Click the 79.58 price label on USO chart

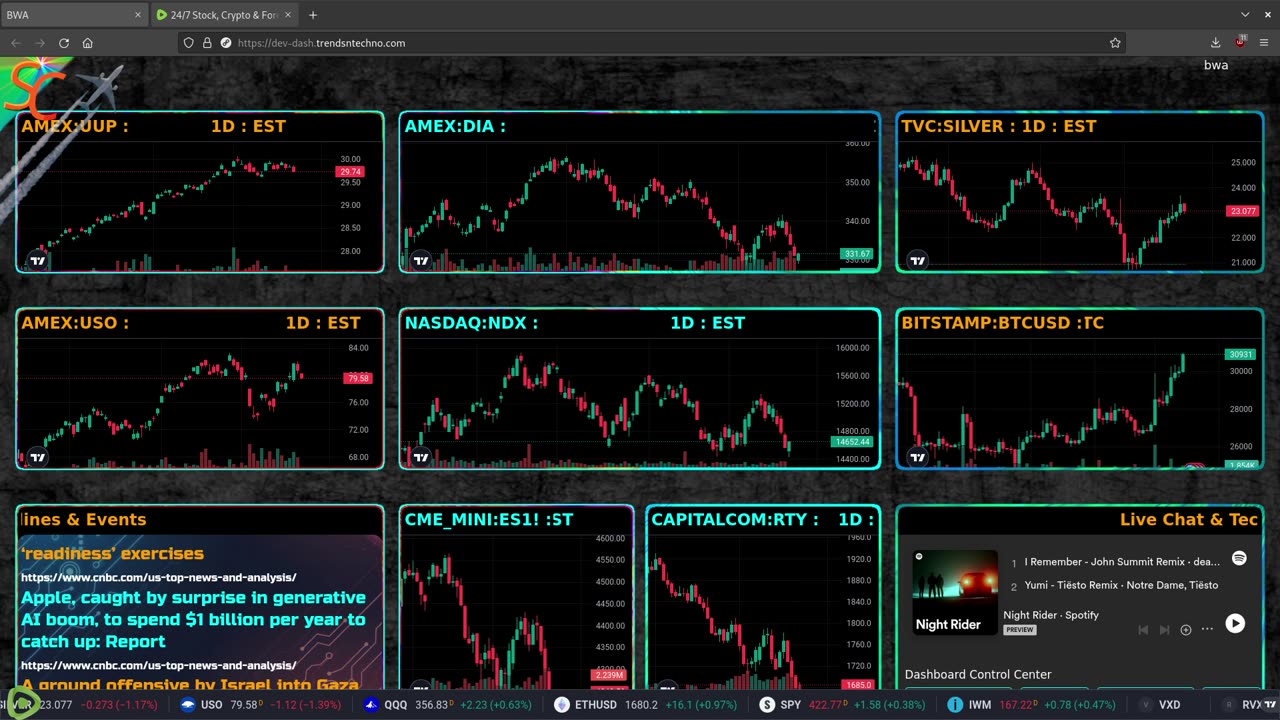(357, 378)
